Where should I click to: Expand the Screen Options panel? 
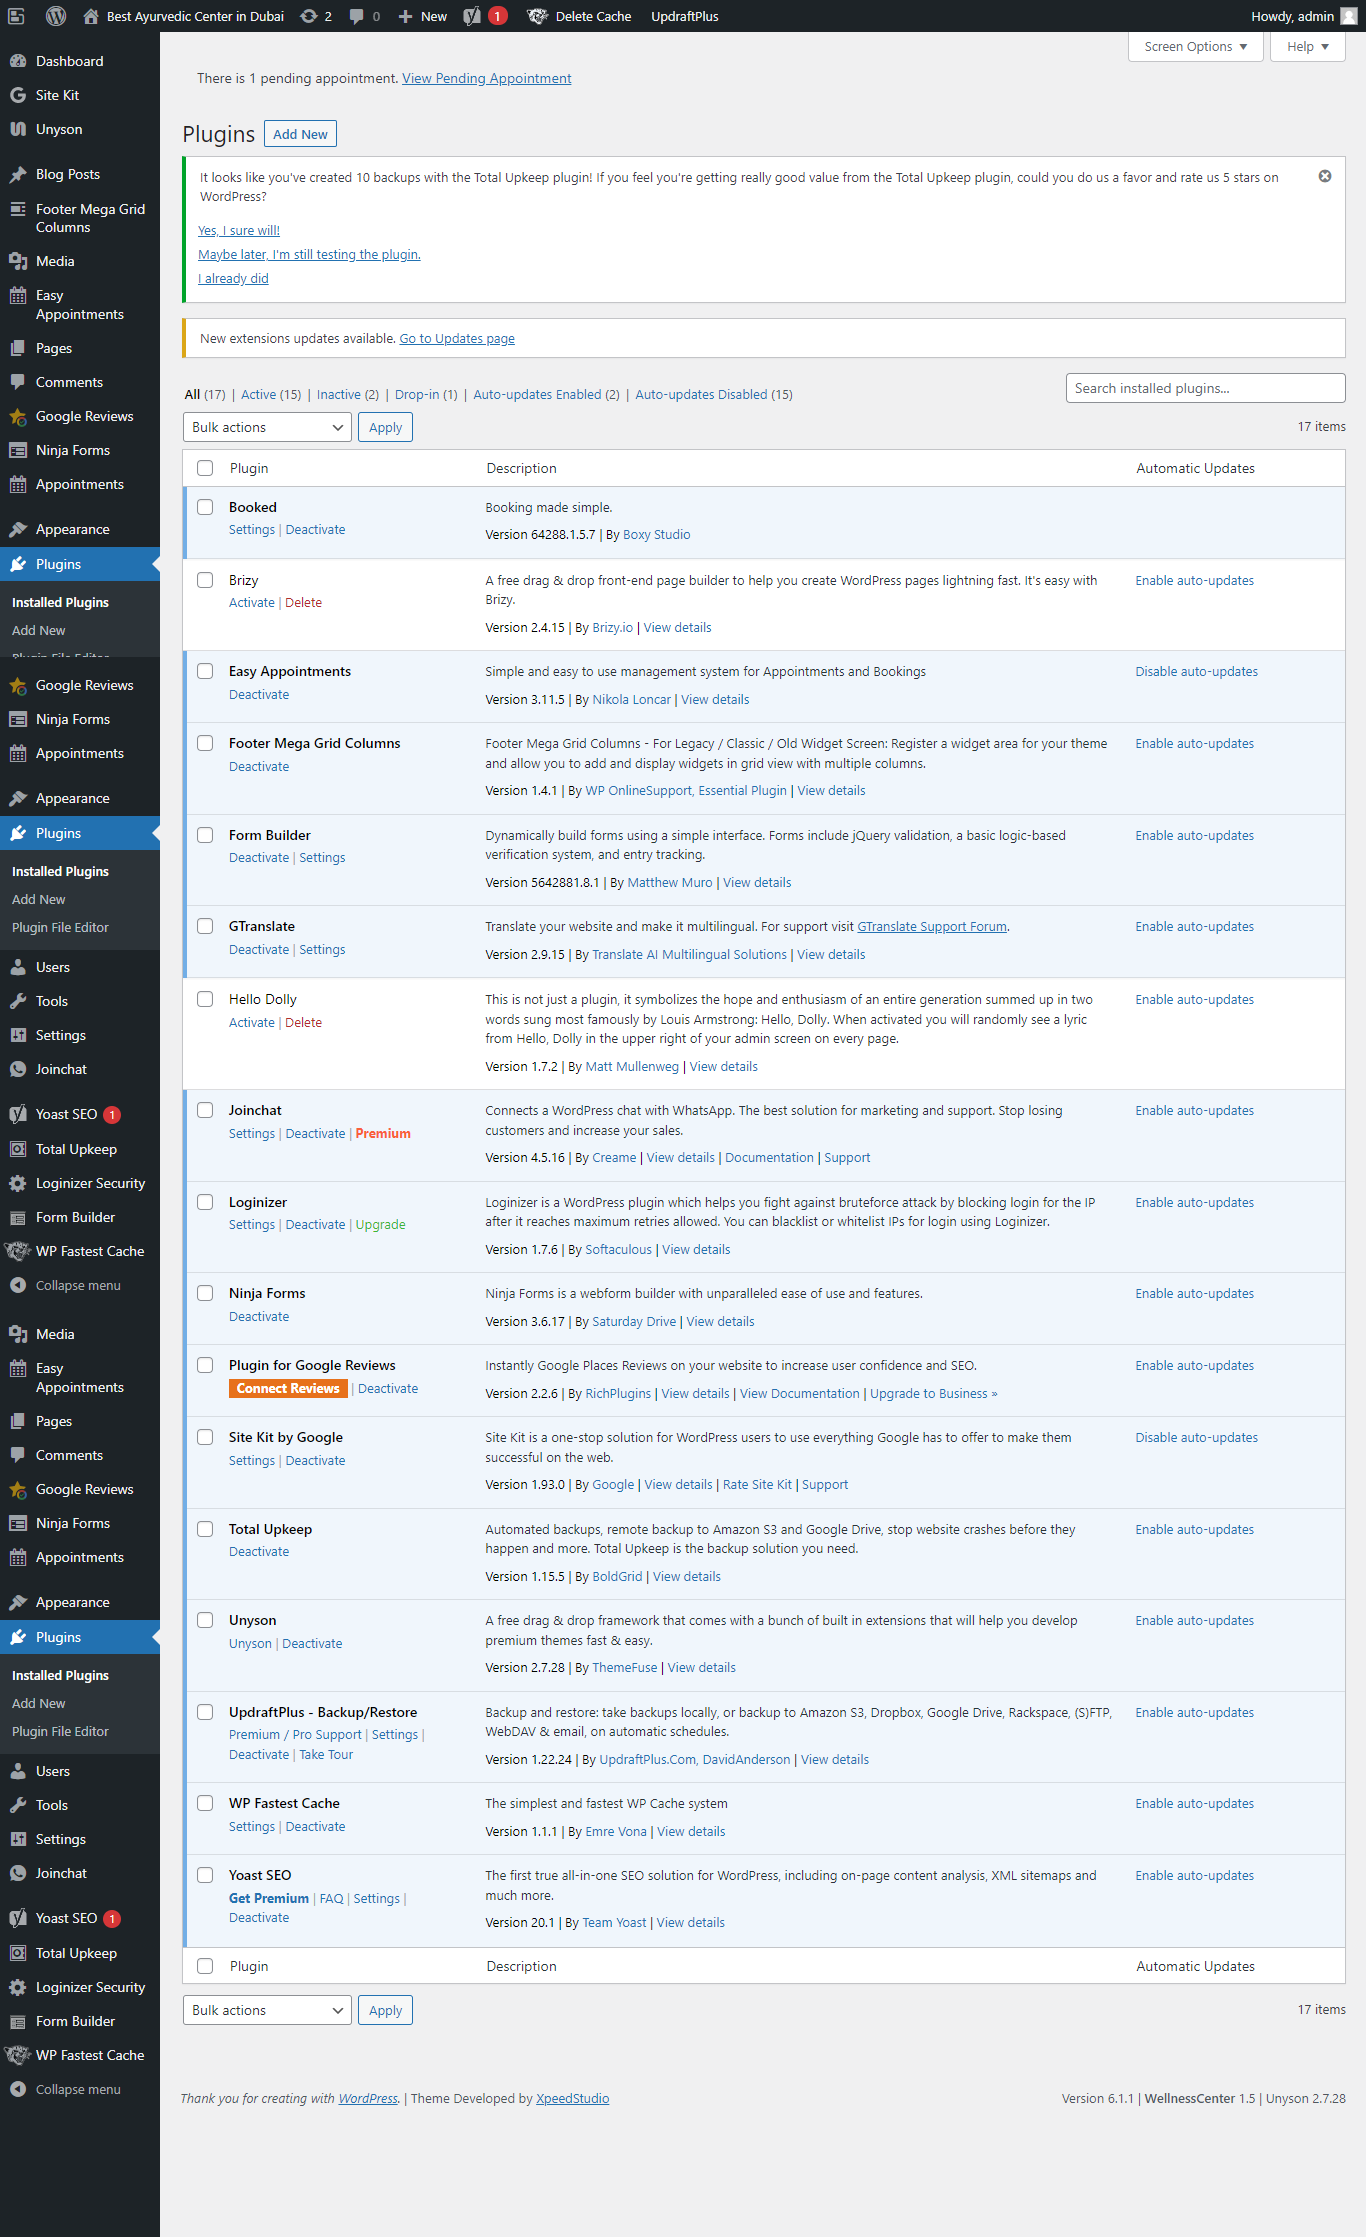tap(1195, 47)
